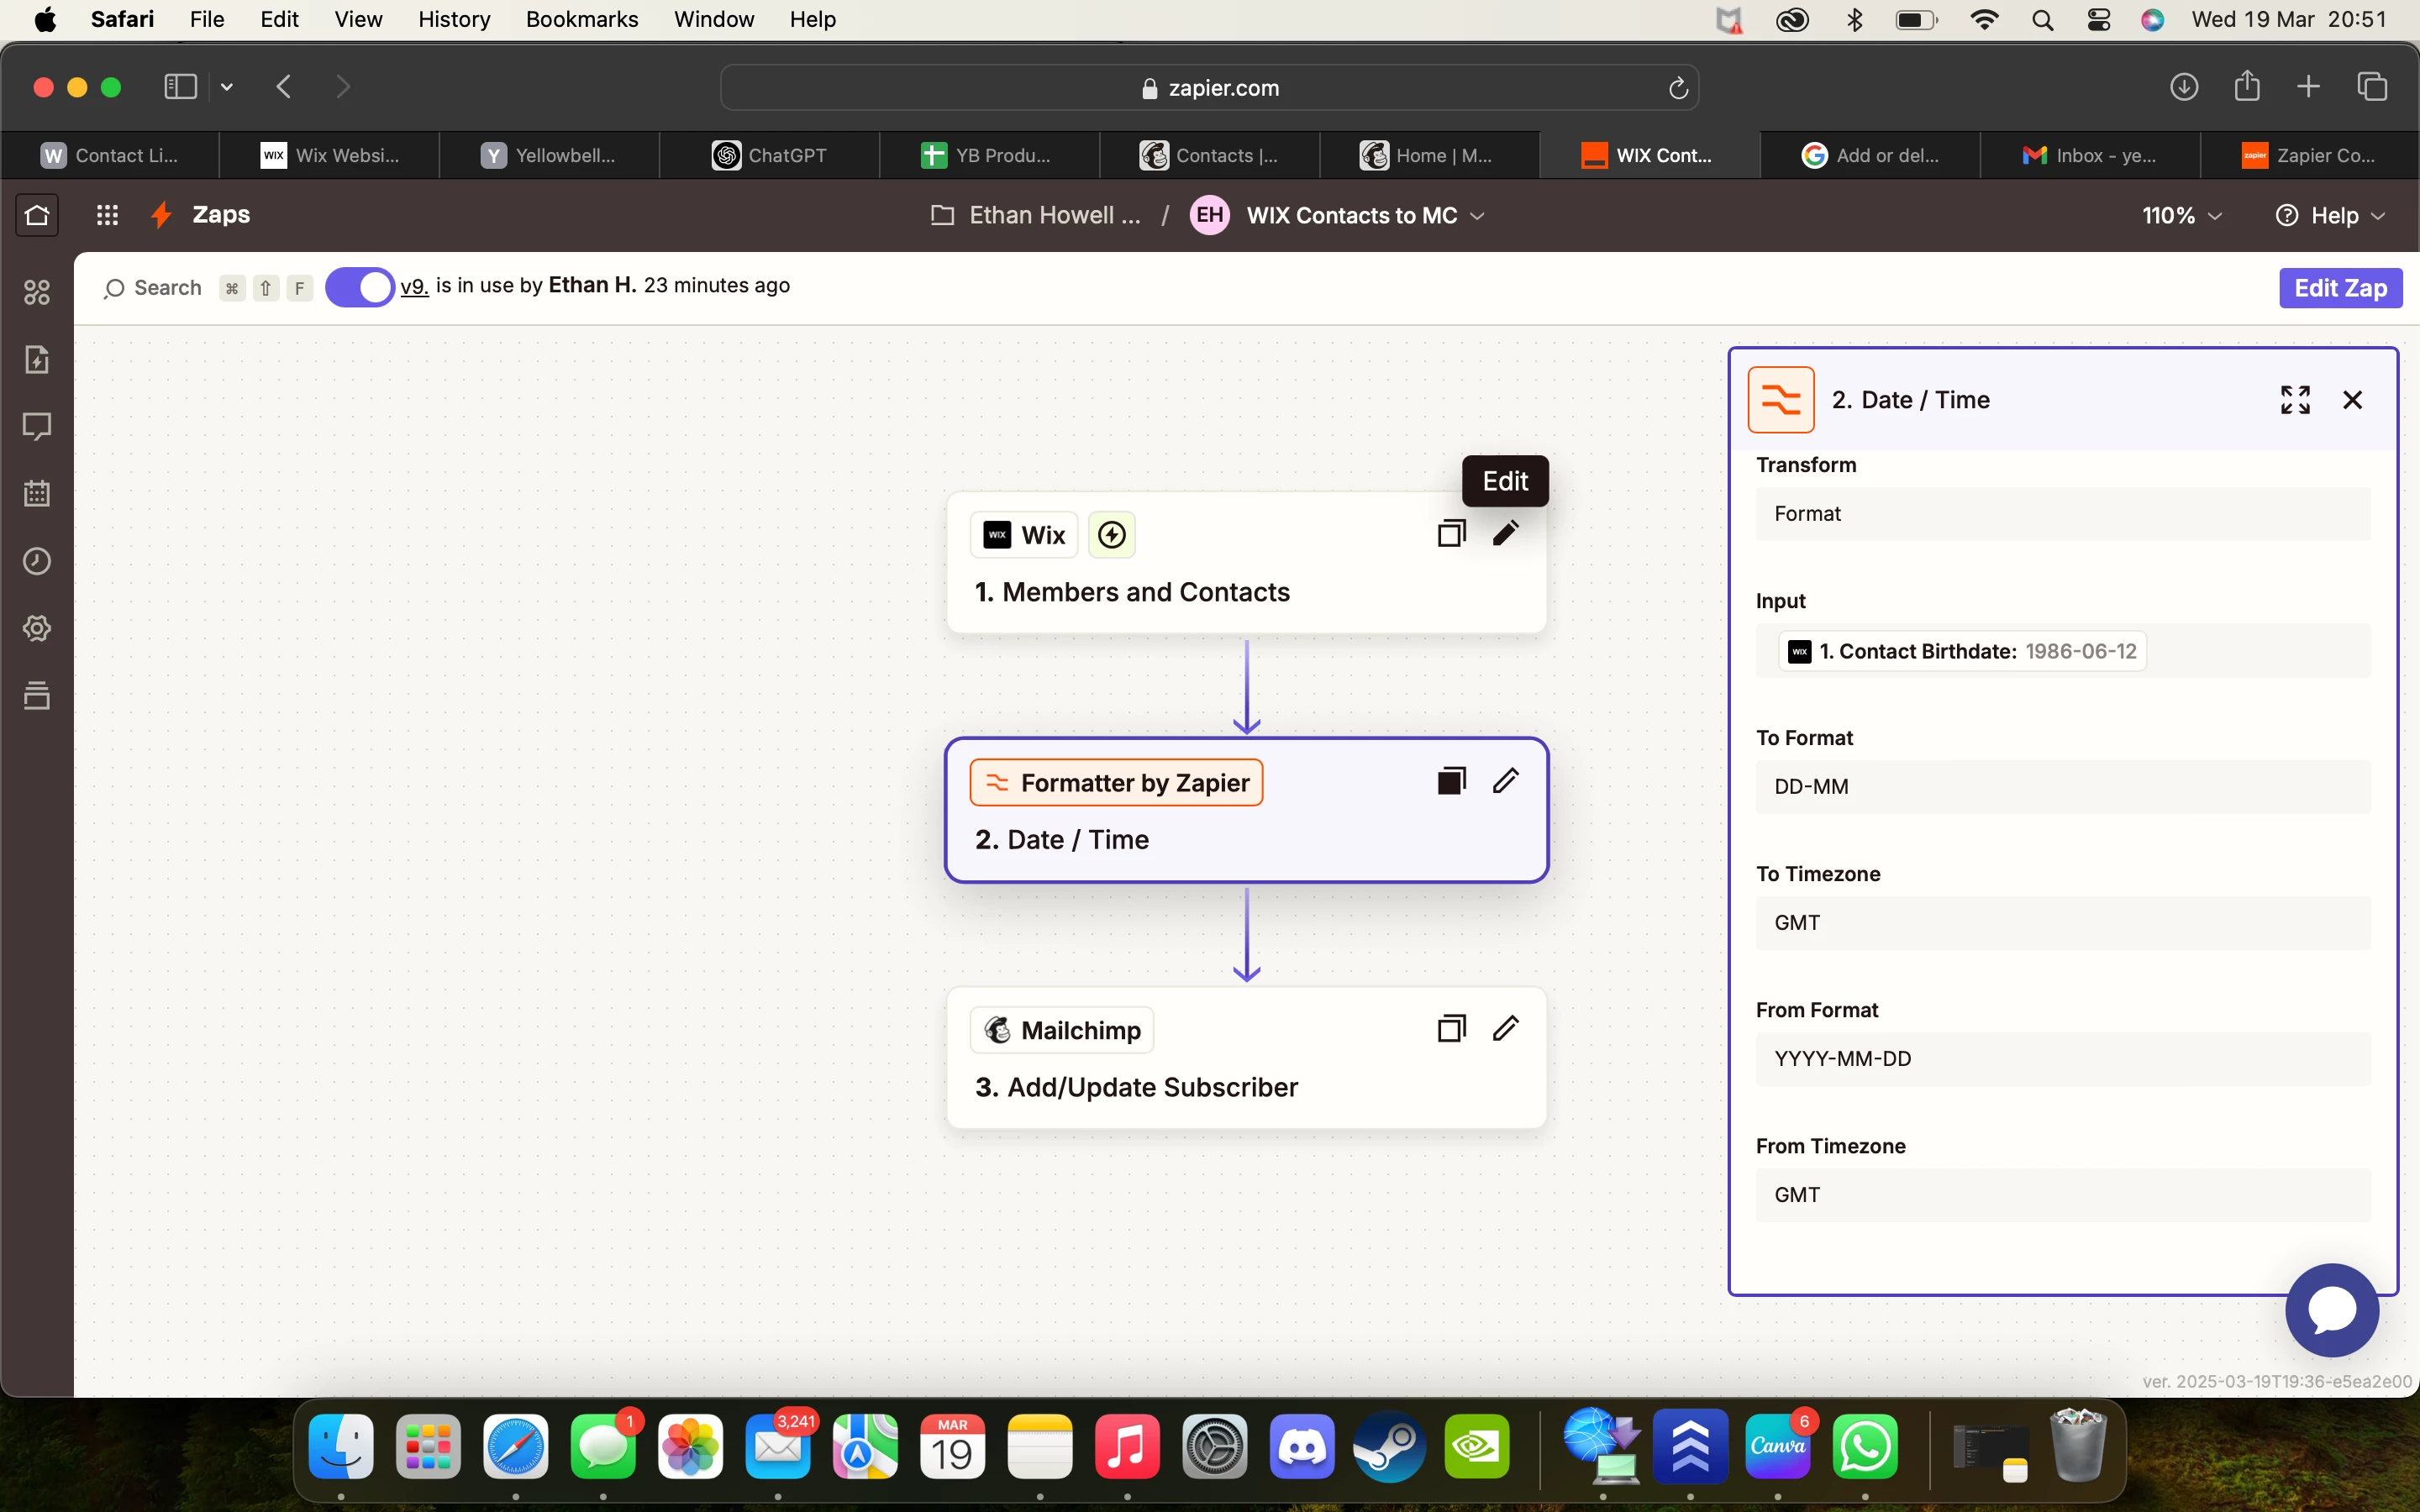Open Safari sidebar chevron dropdown
The image size is (2420, 1512).
click(227, 87)
